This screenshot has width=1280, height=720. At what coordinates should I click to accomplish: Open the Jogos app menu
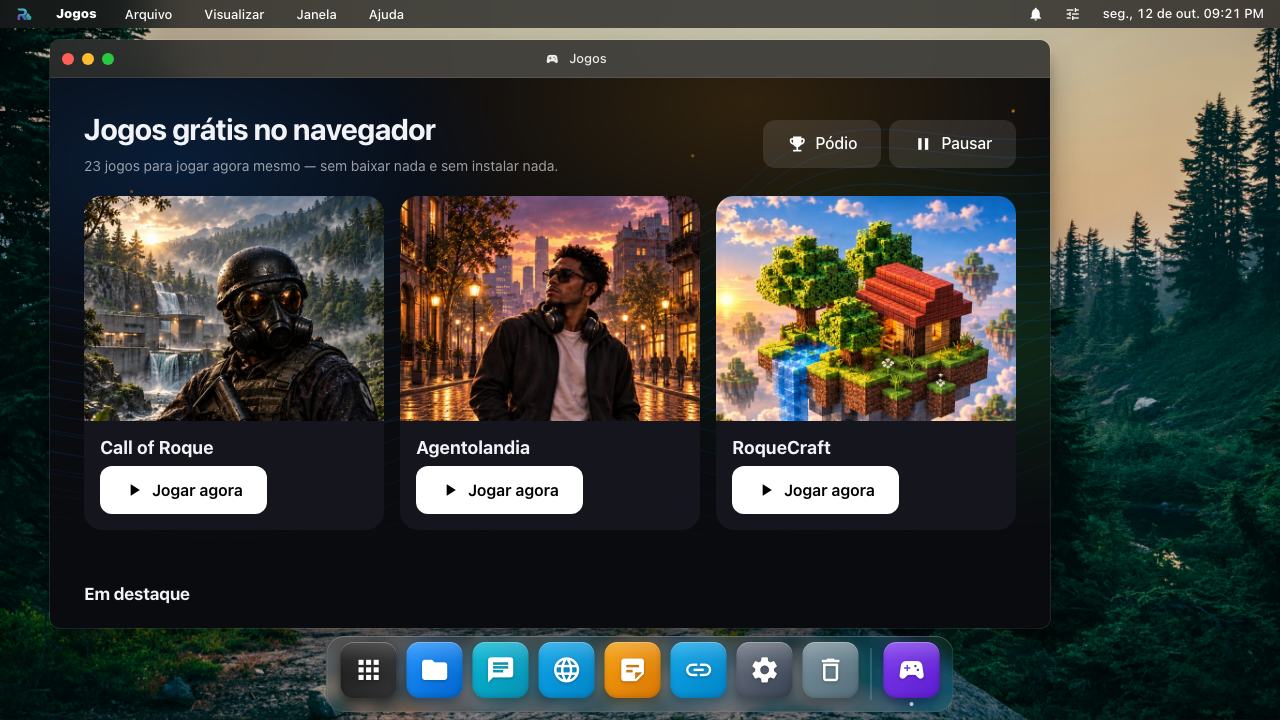[77, 14]
